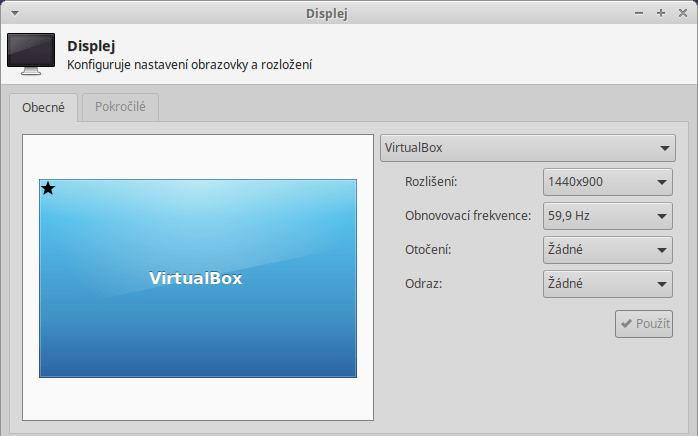
Task: Open the Obnovovací frekvence 59,9 Hz dropdown
Action: (608, 216)
